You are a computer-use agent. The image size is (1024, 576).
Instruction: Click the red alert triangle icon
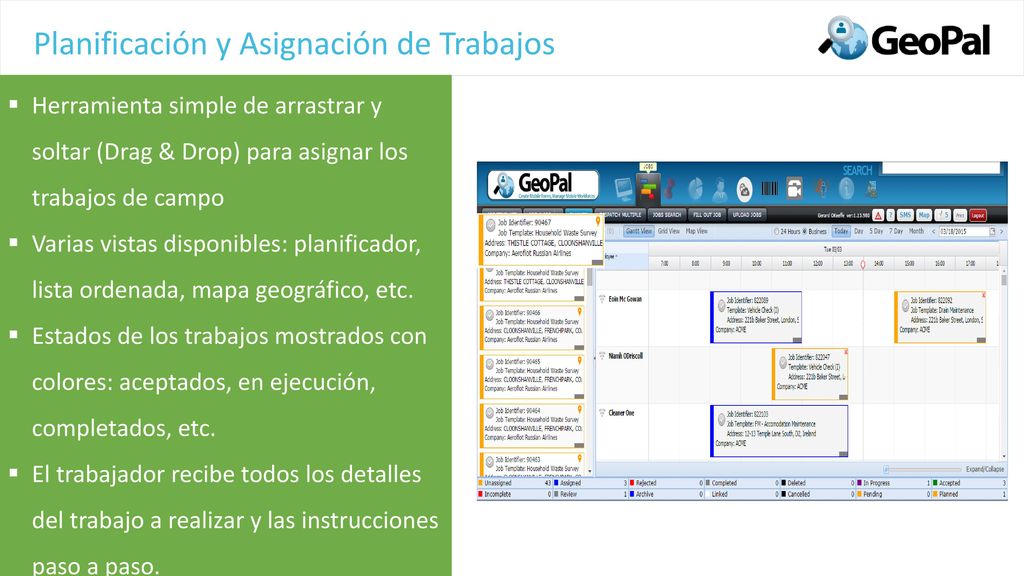[x=878, y=215]
